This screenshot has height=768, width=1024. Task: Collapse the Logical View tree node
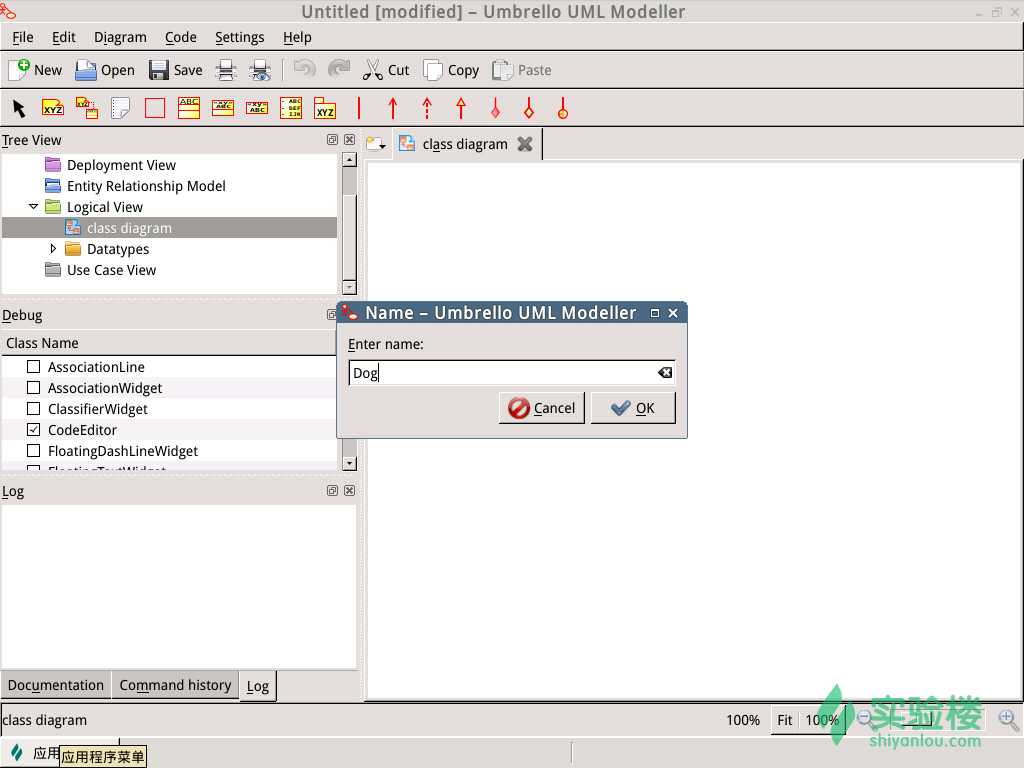(x=33, y=206)
